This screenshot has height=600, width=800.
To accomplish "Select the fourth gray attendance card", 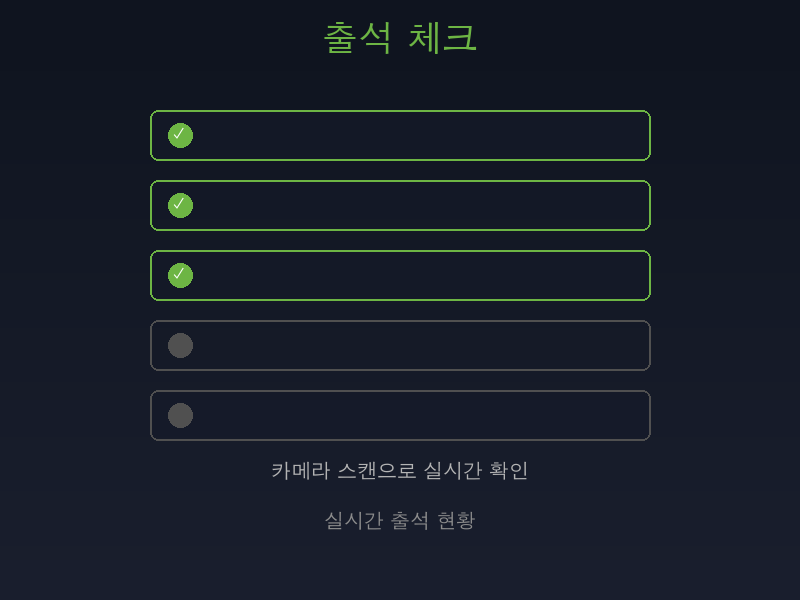I will [x=400, y=345].
